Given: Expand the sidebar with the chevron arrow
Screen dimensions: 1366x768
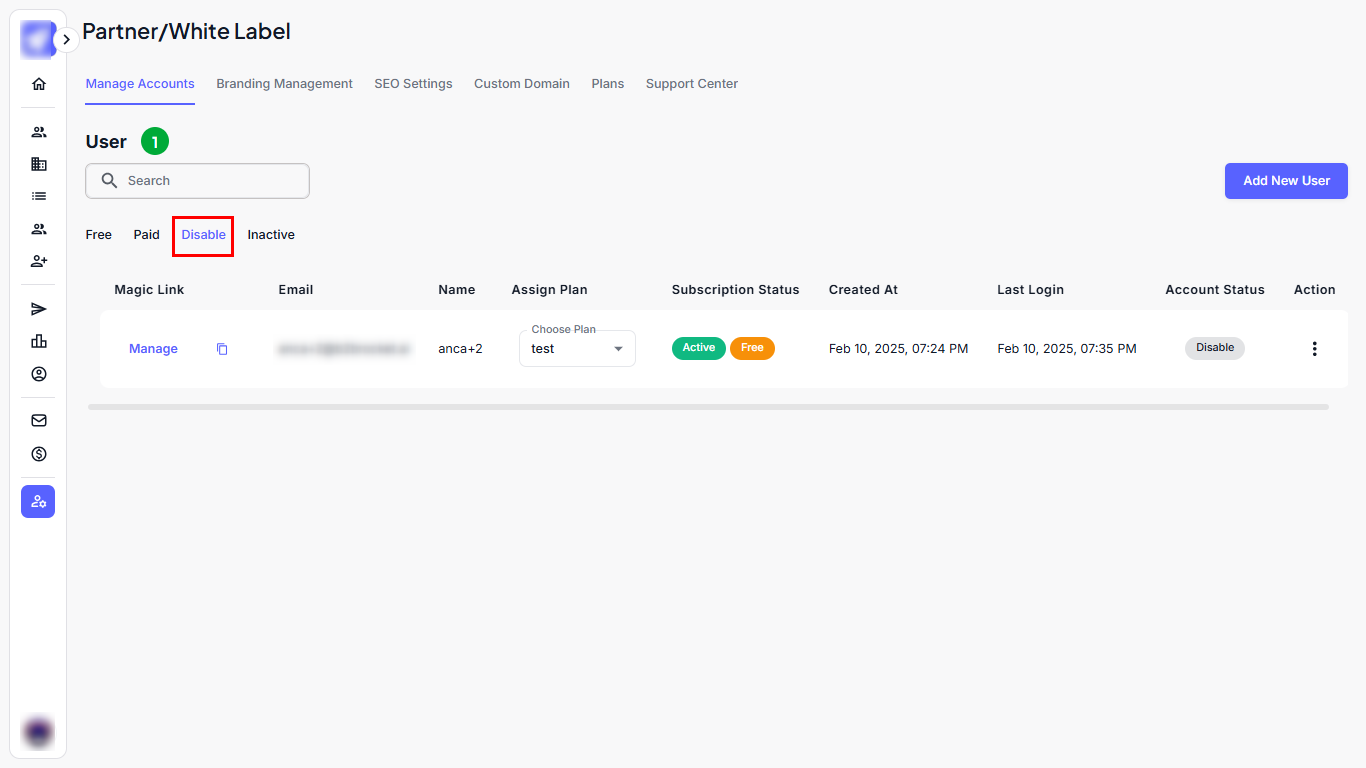Looking at the screenshot, I should click(66, 40).
